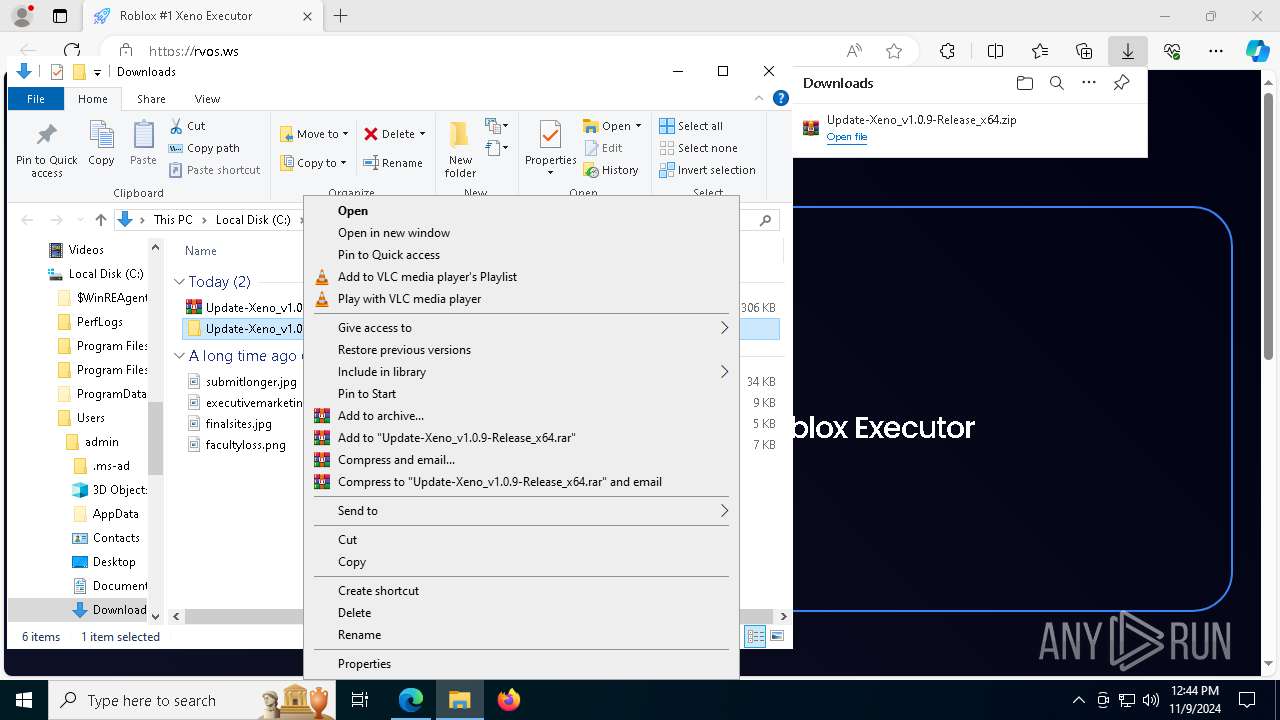Click Select all in ribbon
This screenshot has width=1280, height=720.
tap(690, 126)
